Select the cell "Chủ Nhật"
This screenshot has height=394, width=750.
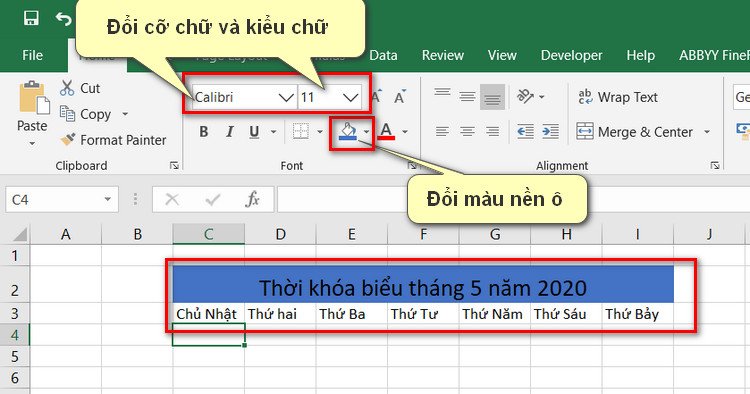[x=208, y=314]
